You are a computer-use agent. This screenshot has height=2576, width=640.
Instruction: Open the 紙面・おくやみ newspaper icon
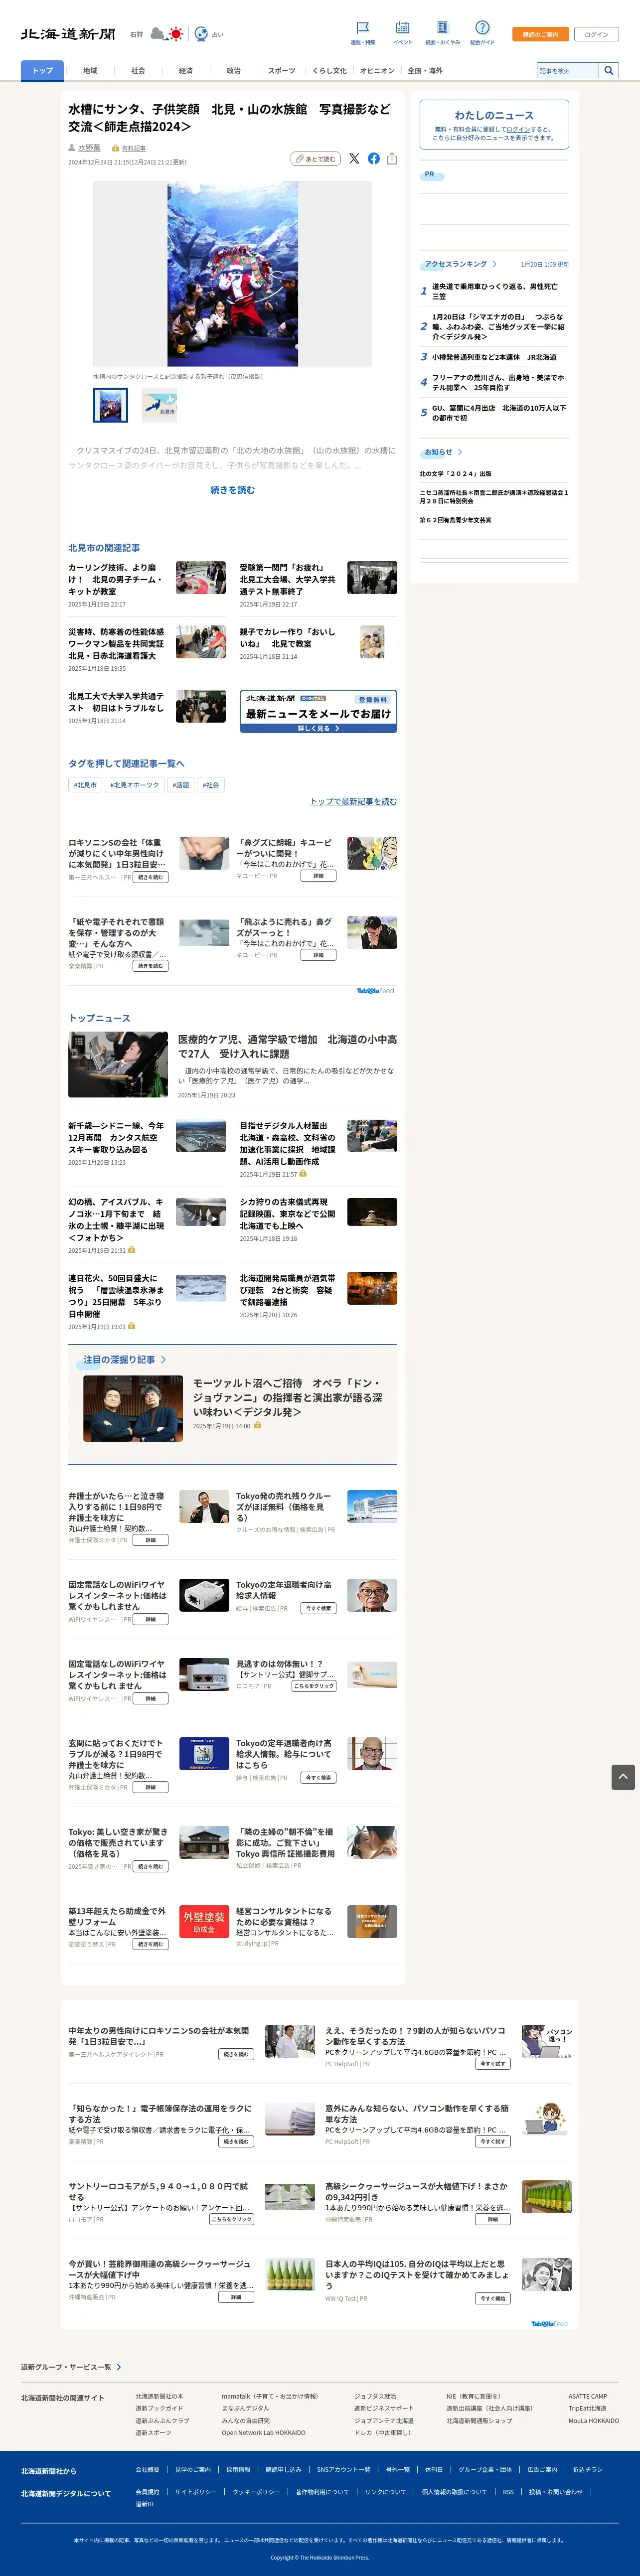pyautogui.click(x=442, y=27)
